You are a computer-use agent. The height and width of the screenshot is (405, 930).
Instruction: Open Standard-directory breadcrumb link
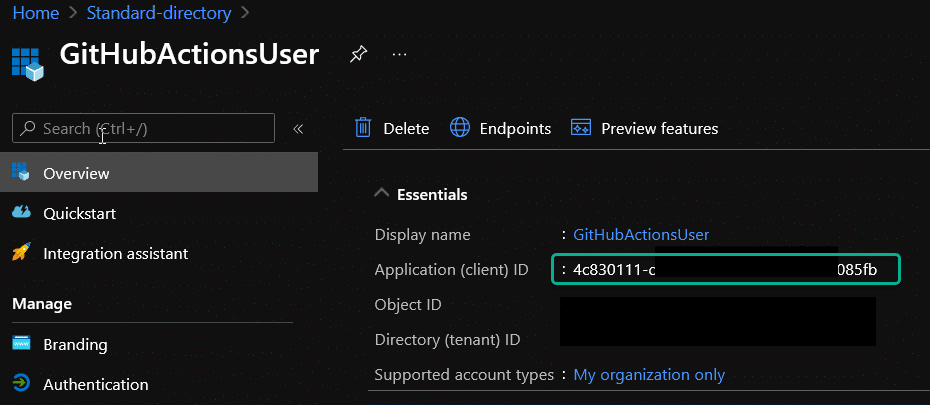[x=159, y=12]
